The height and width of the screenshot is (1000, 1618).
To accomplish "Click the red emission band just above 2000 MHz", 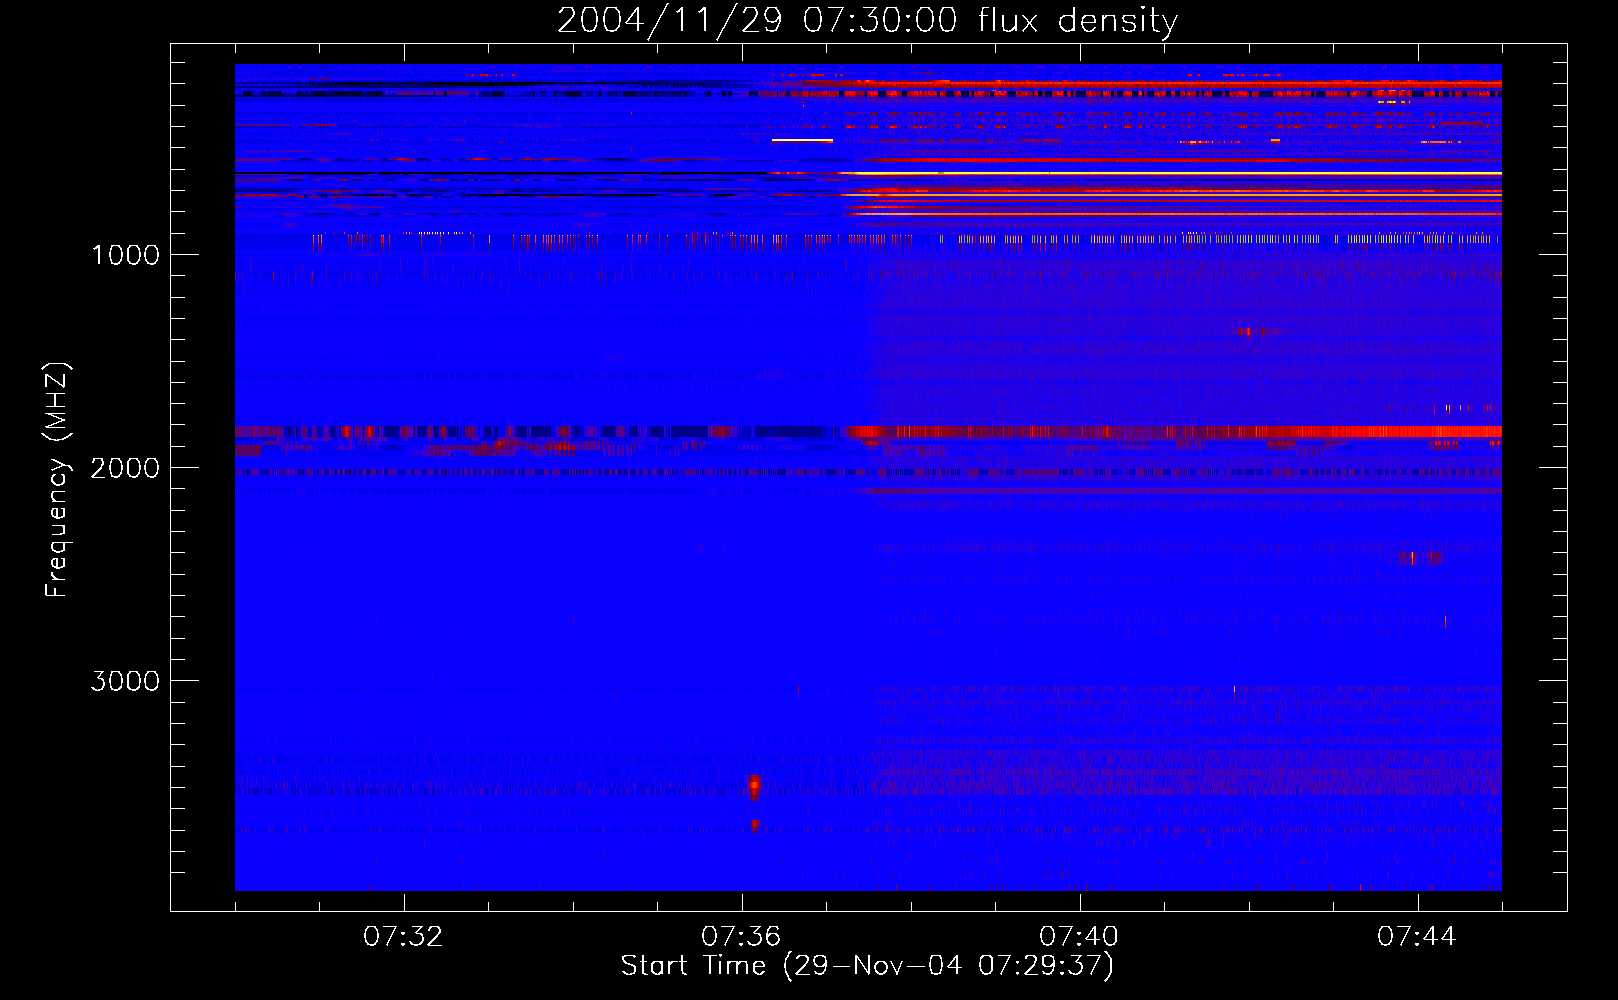I will tap(868, 432).
